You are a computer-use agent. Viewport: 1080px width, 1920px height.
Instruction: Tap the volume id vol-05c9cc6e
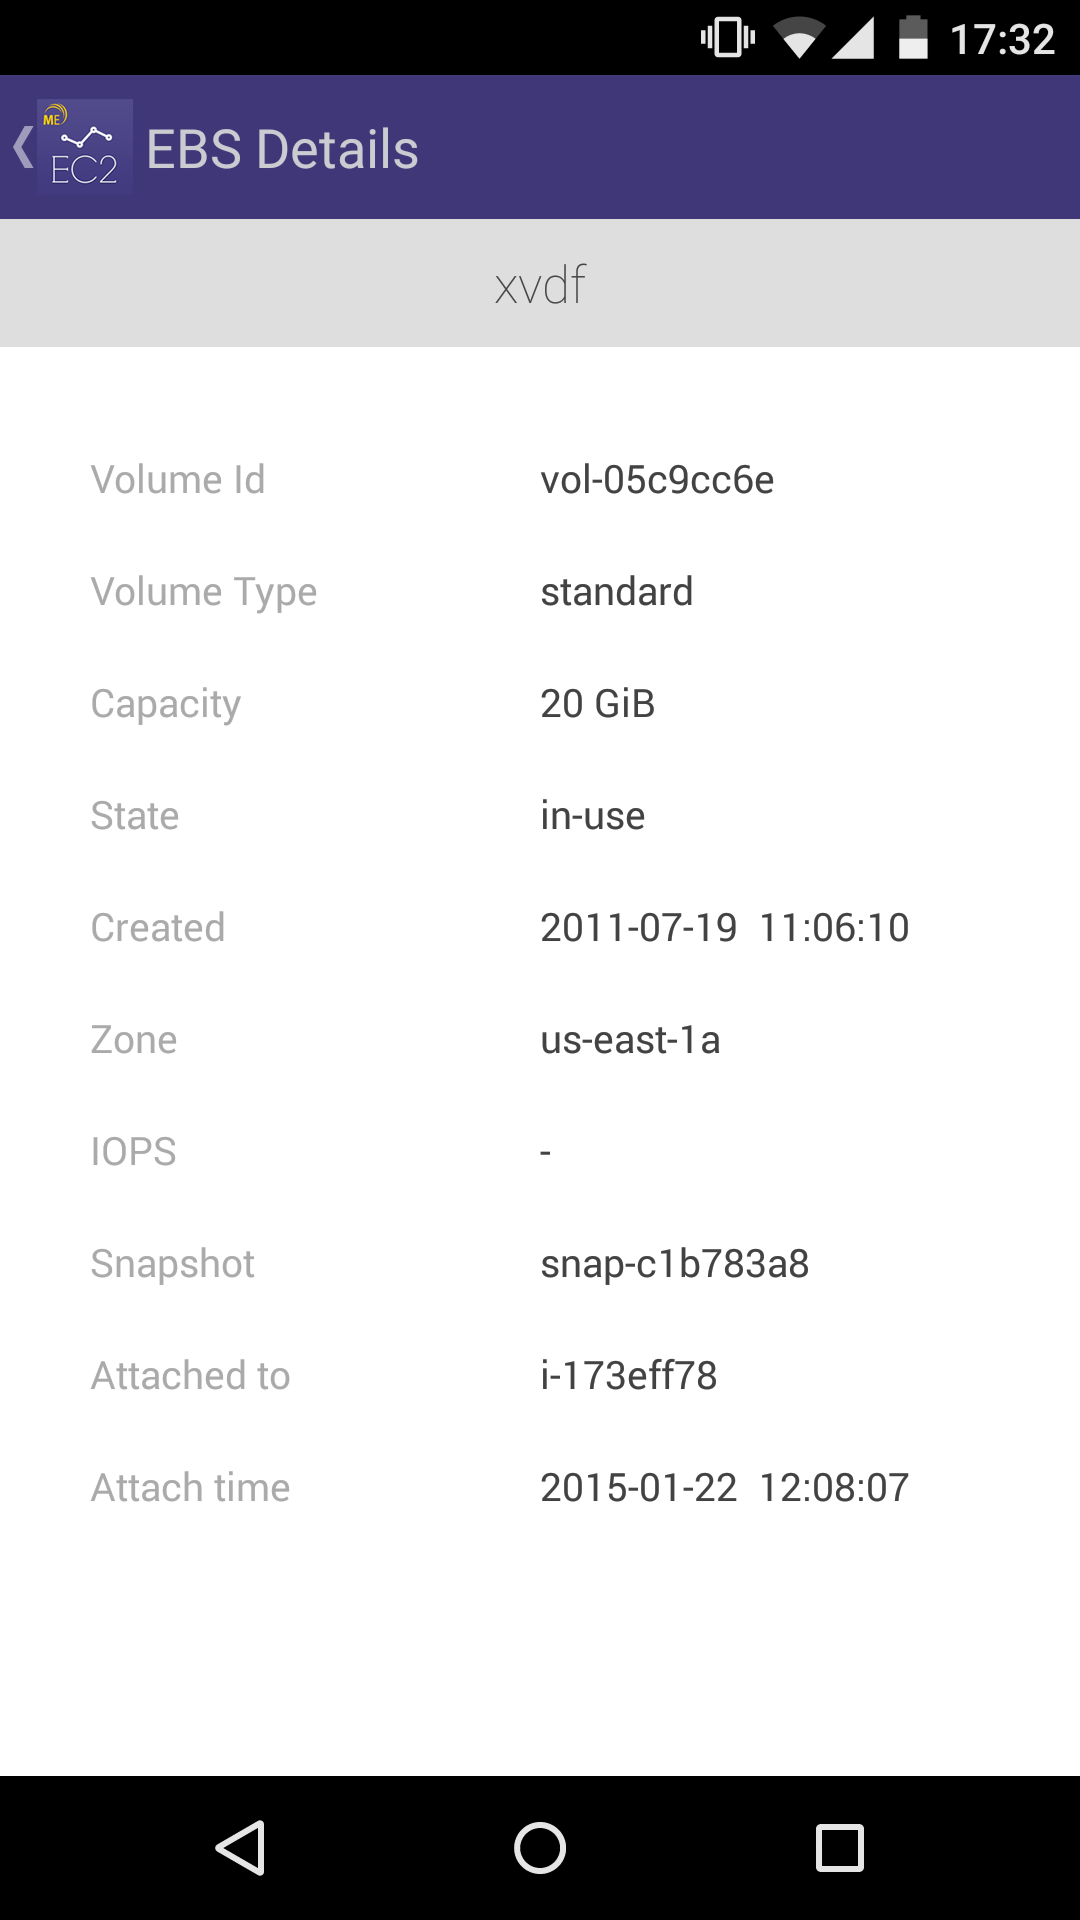pos(657,480)
